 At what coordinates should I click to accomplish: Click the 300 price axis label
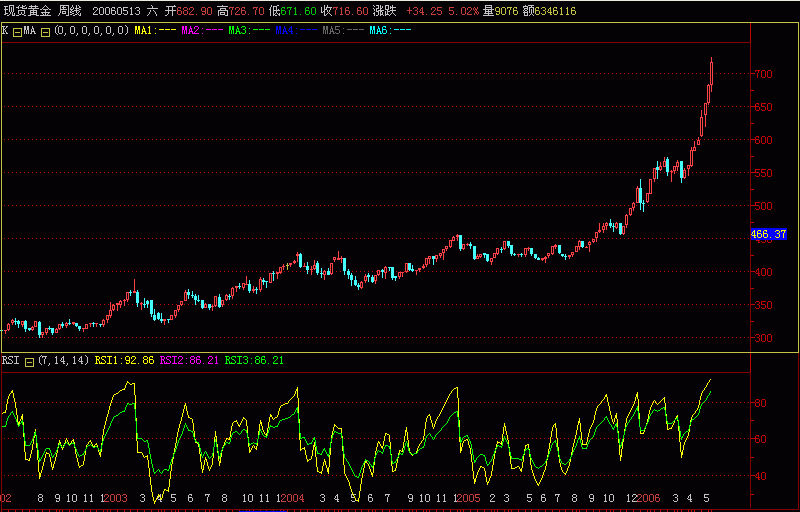(765, 338)
